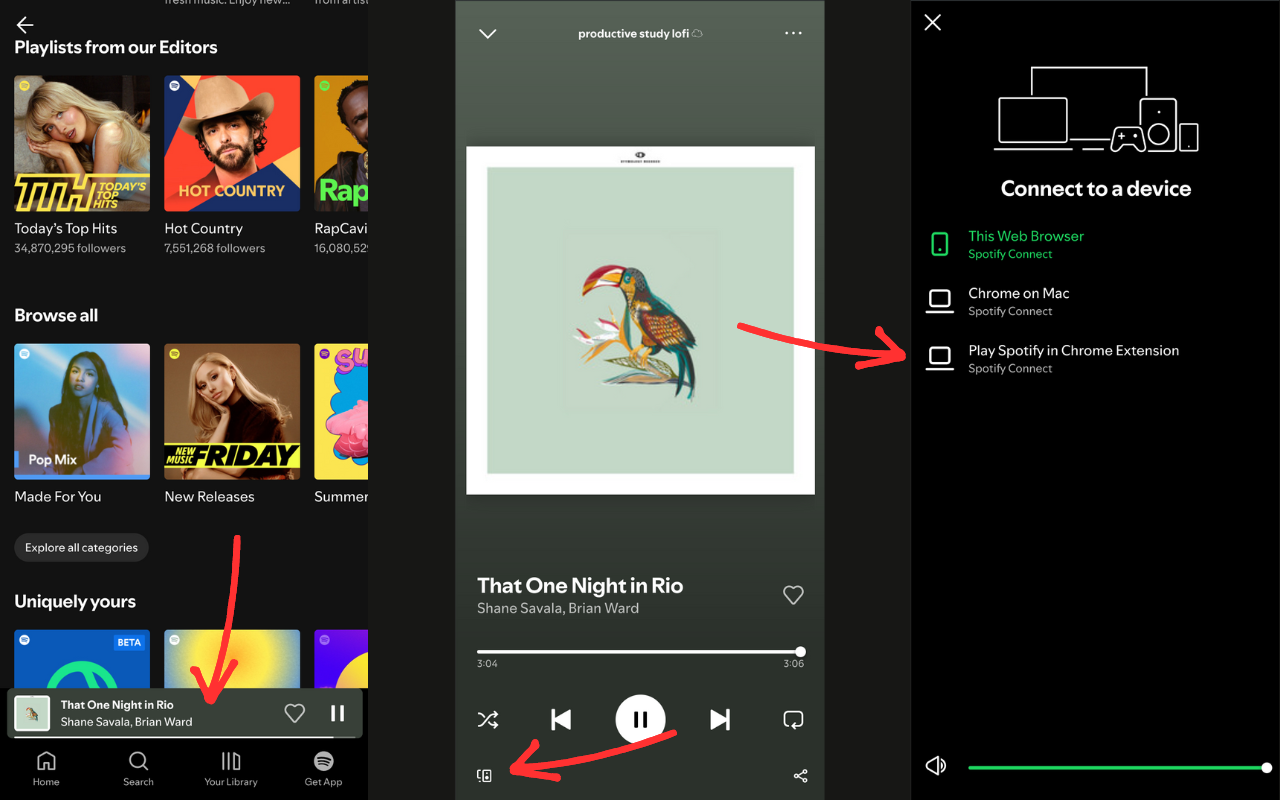1280x800 pixels.
Task: Mute using the volume speaker icon
Action: pyautogui.click(x=936, y=766)
